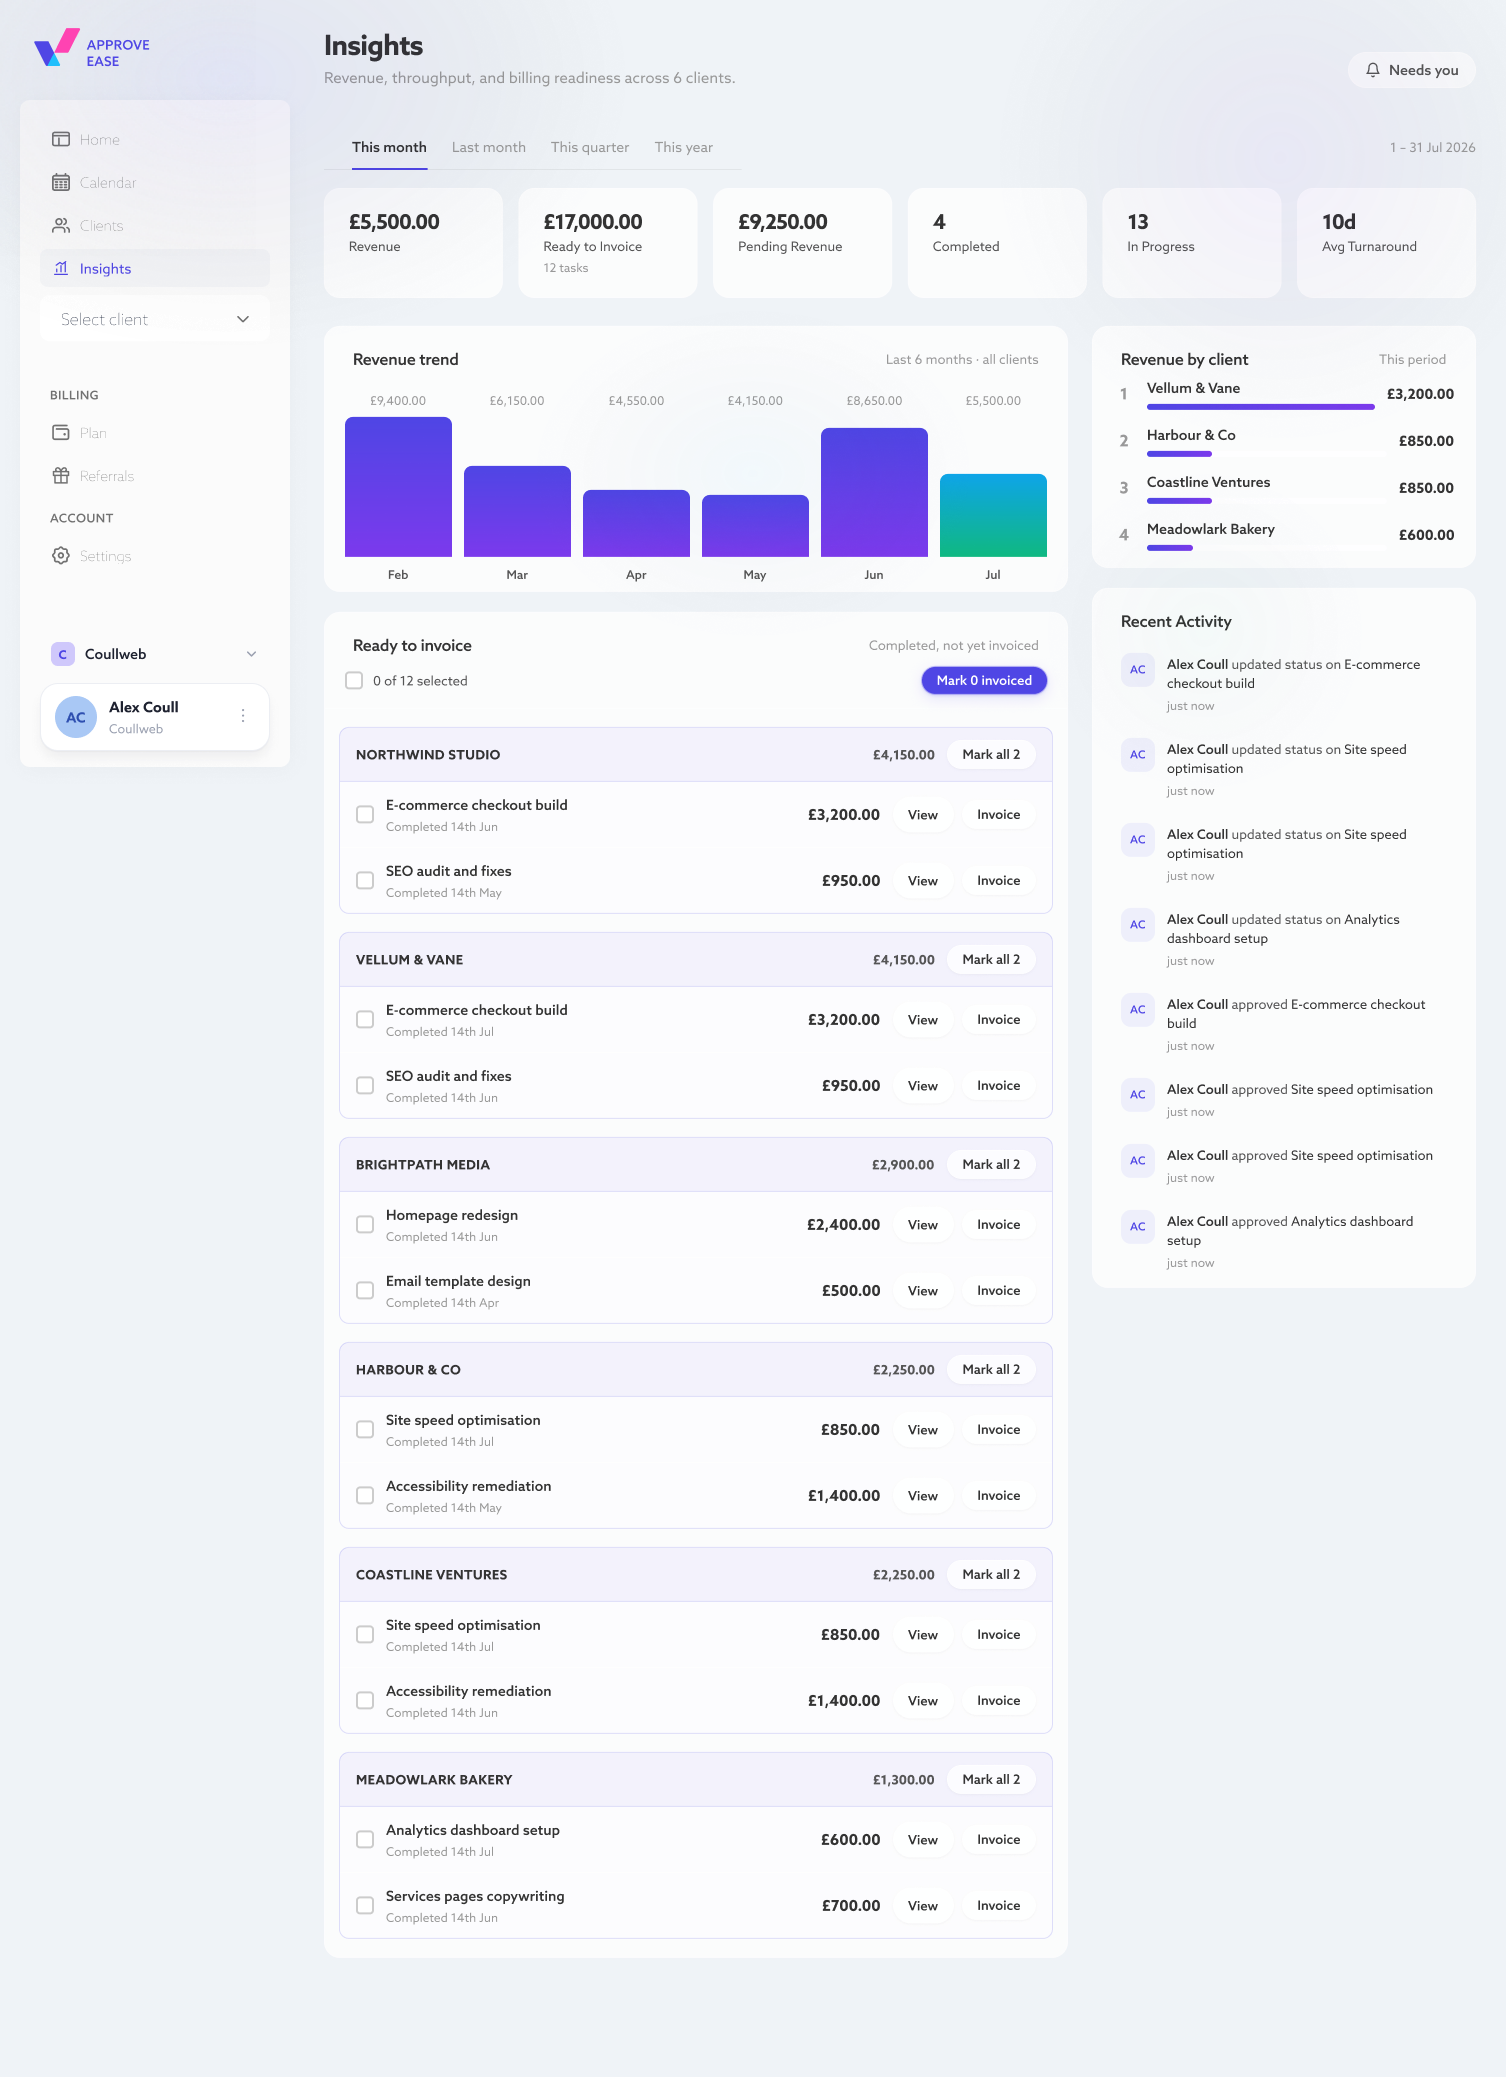The height and width of the screenshot is (2077, 1506).
Task: Select the Email template design checkbox
Action: coord(365,1290)
